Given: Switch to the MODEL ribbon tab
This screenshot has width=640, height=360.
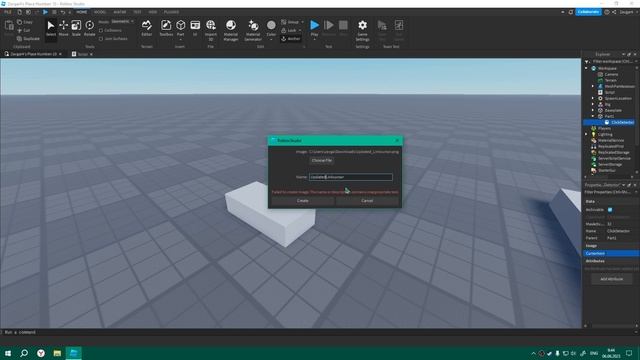Looking at the screenshot, I should coord(100,12).
